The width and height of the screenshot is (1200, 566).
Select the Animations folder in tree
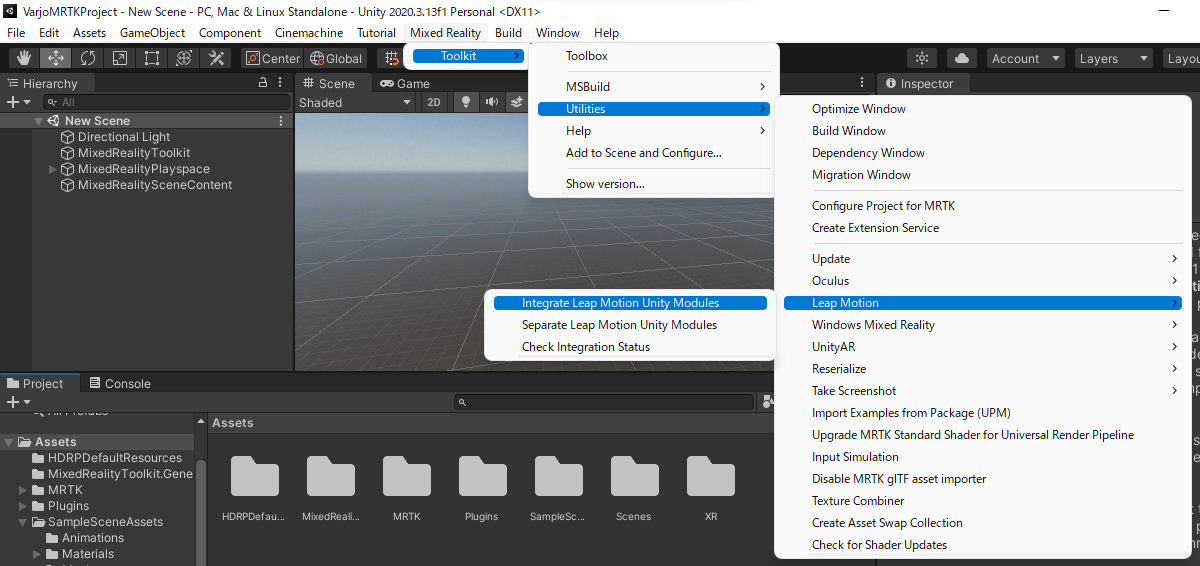coord(84,538)
